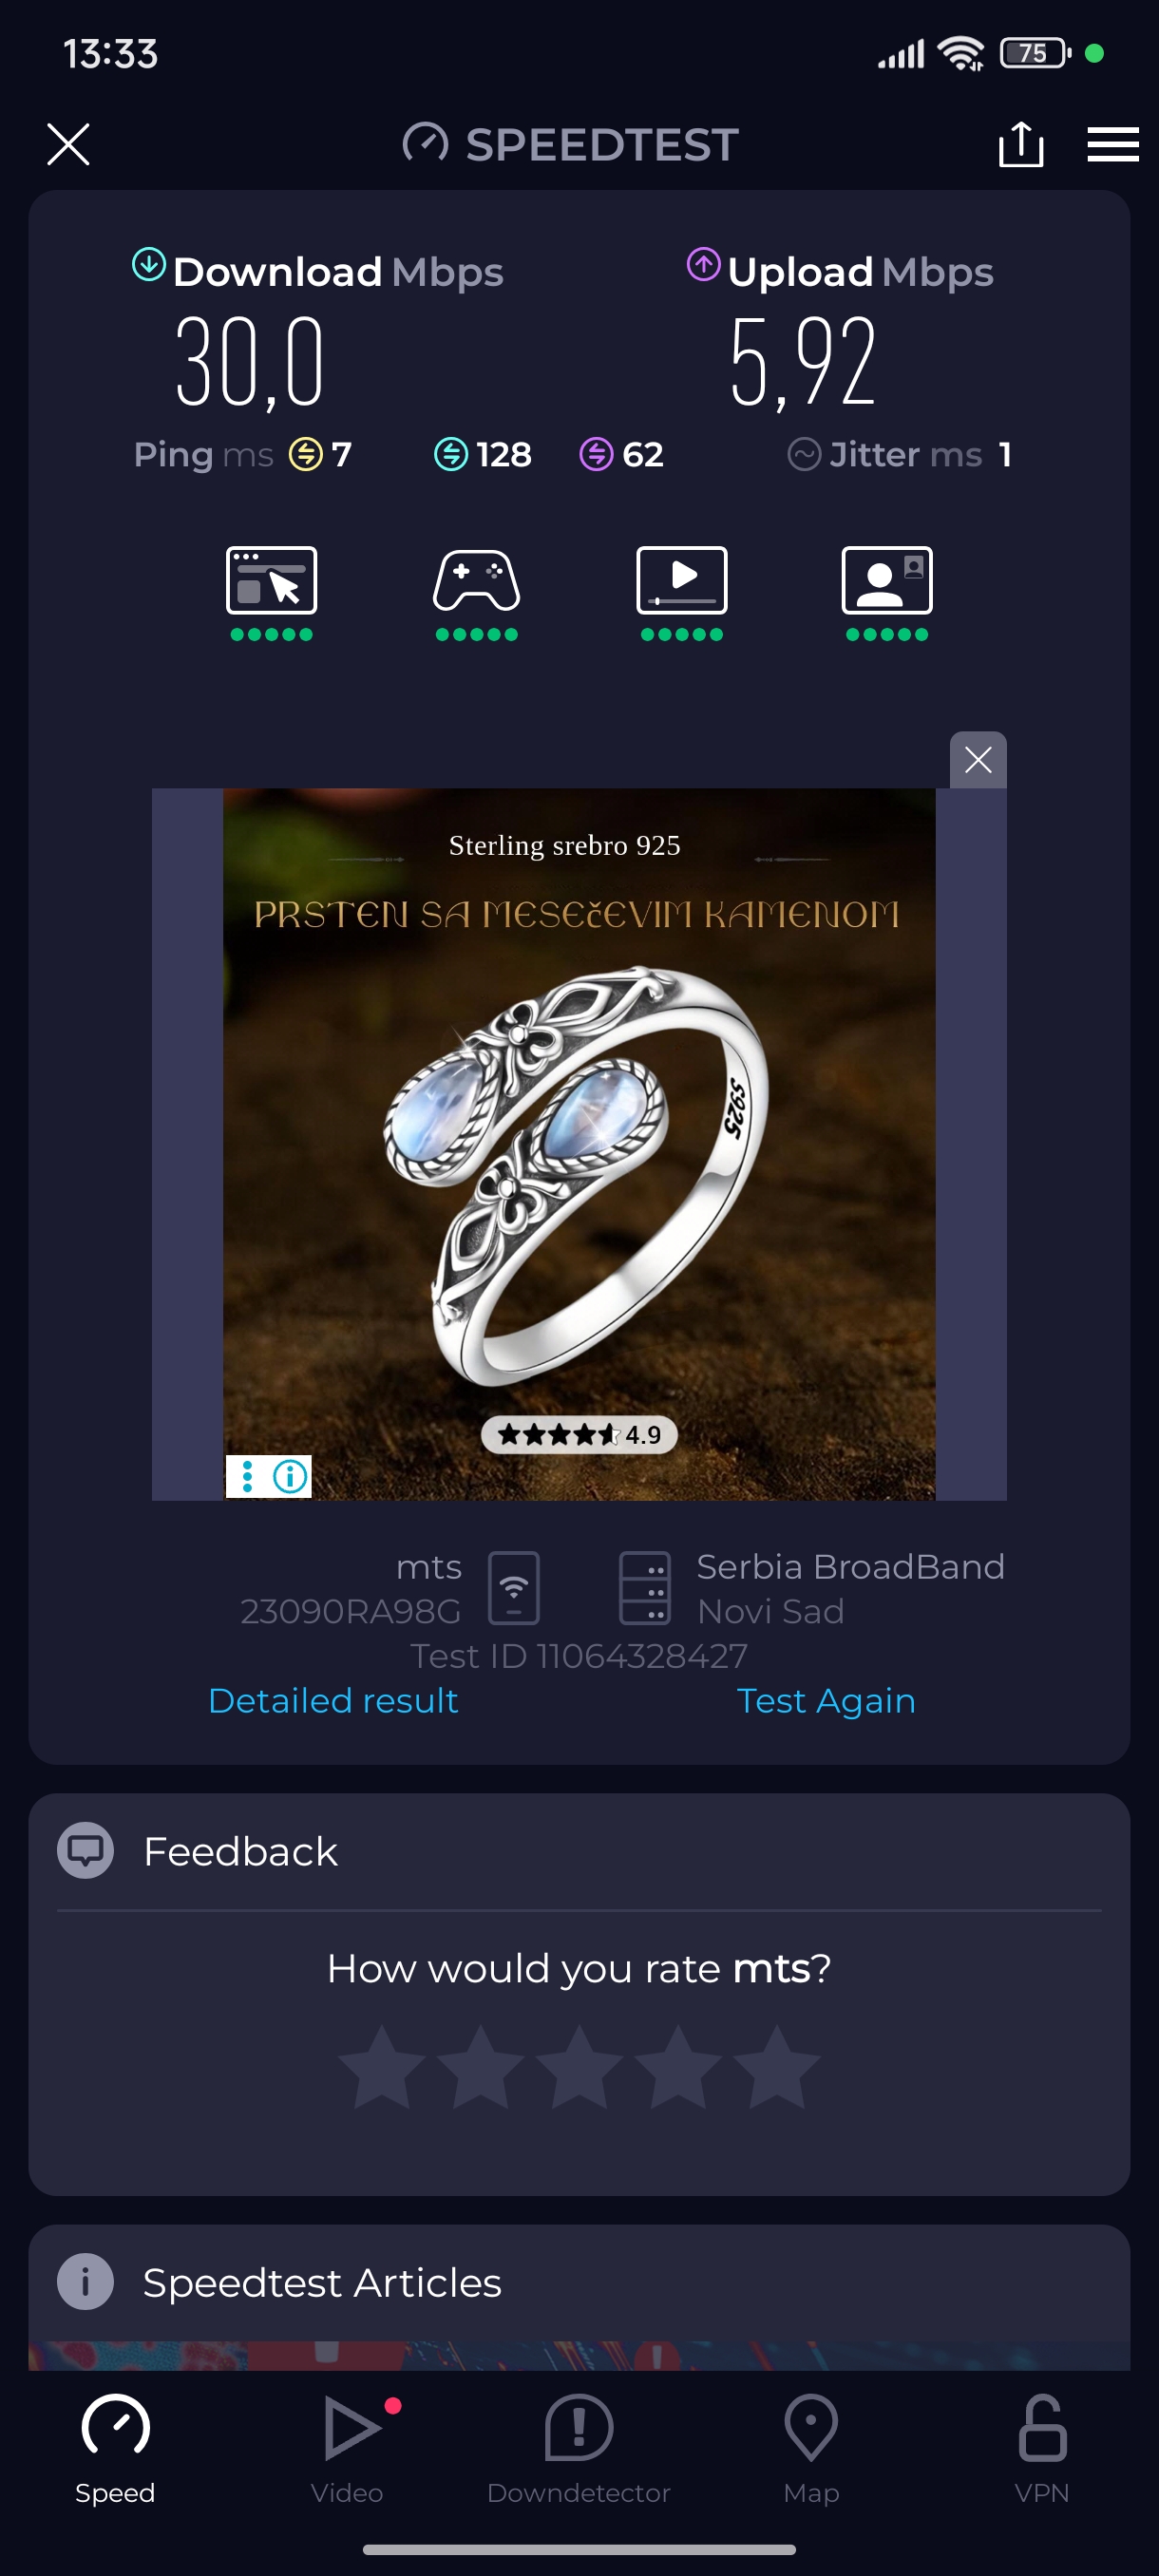
Task: Select the video streaming quality icon
Action: click(682, 580)
